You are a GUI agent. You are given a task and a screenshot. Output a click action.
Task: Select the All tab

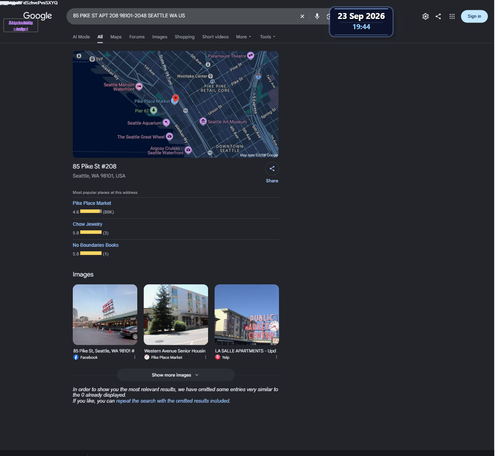click(100, 37)
